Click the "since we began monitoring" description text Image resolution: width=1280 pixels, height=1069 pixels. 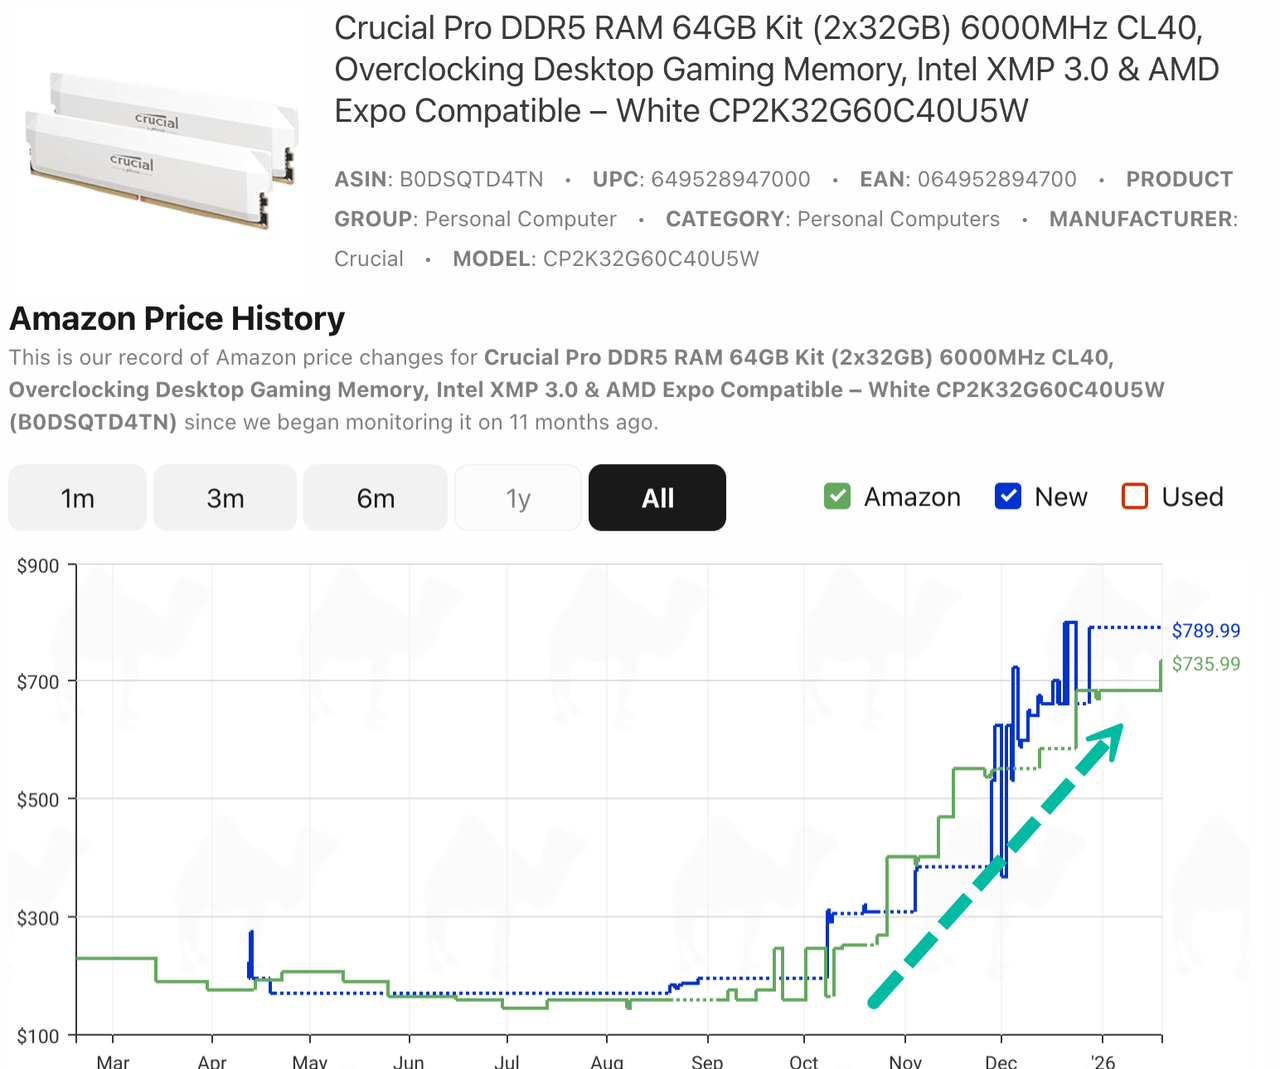[421, 422]
